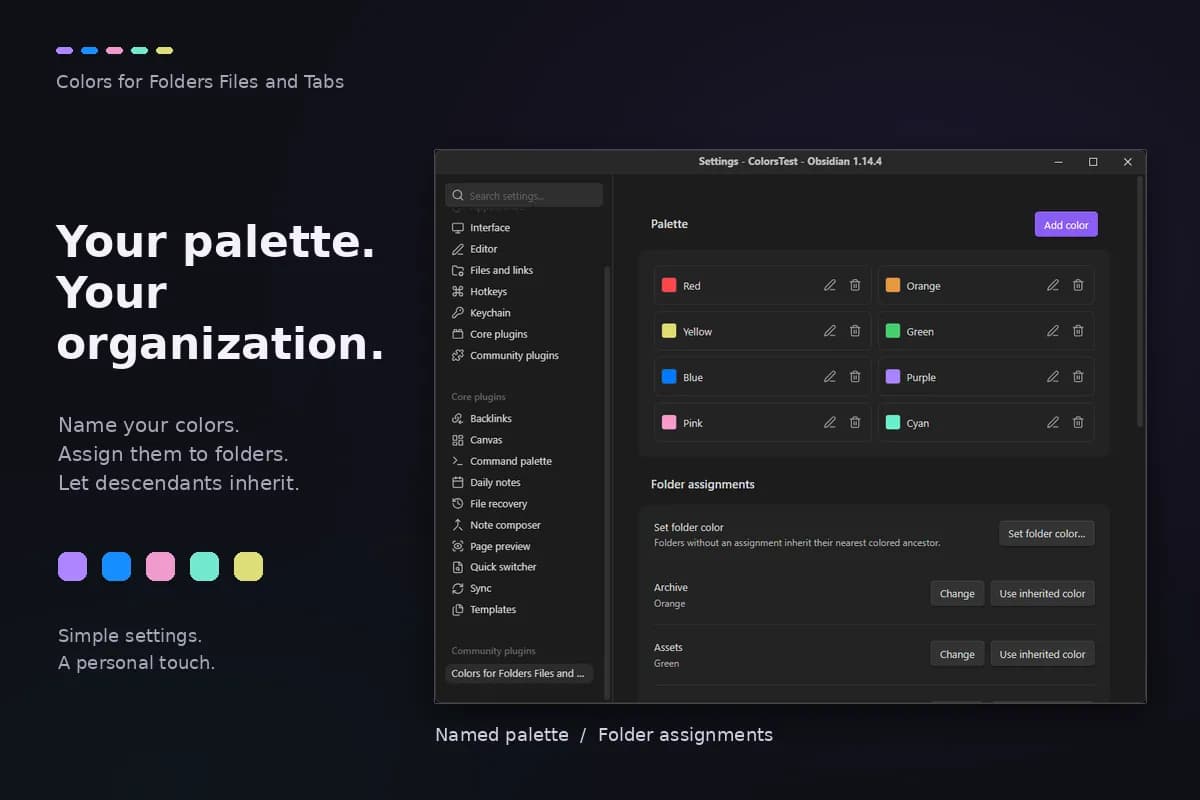Click Set folder color... button
1200x800 pixels.
click(1047, 533)
